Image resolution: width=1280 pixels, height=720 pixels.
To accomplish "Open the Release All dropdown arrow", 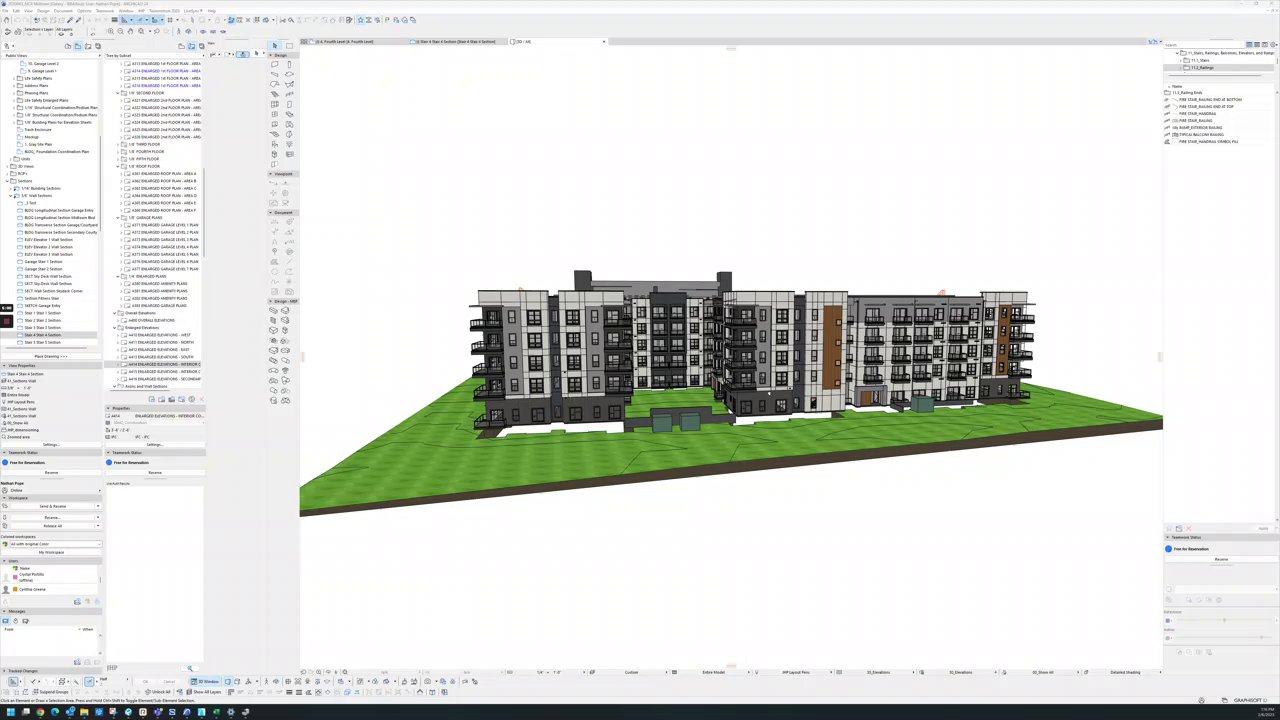I will tap(97, 526).
